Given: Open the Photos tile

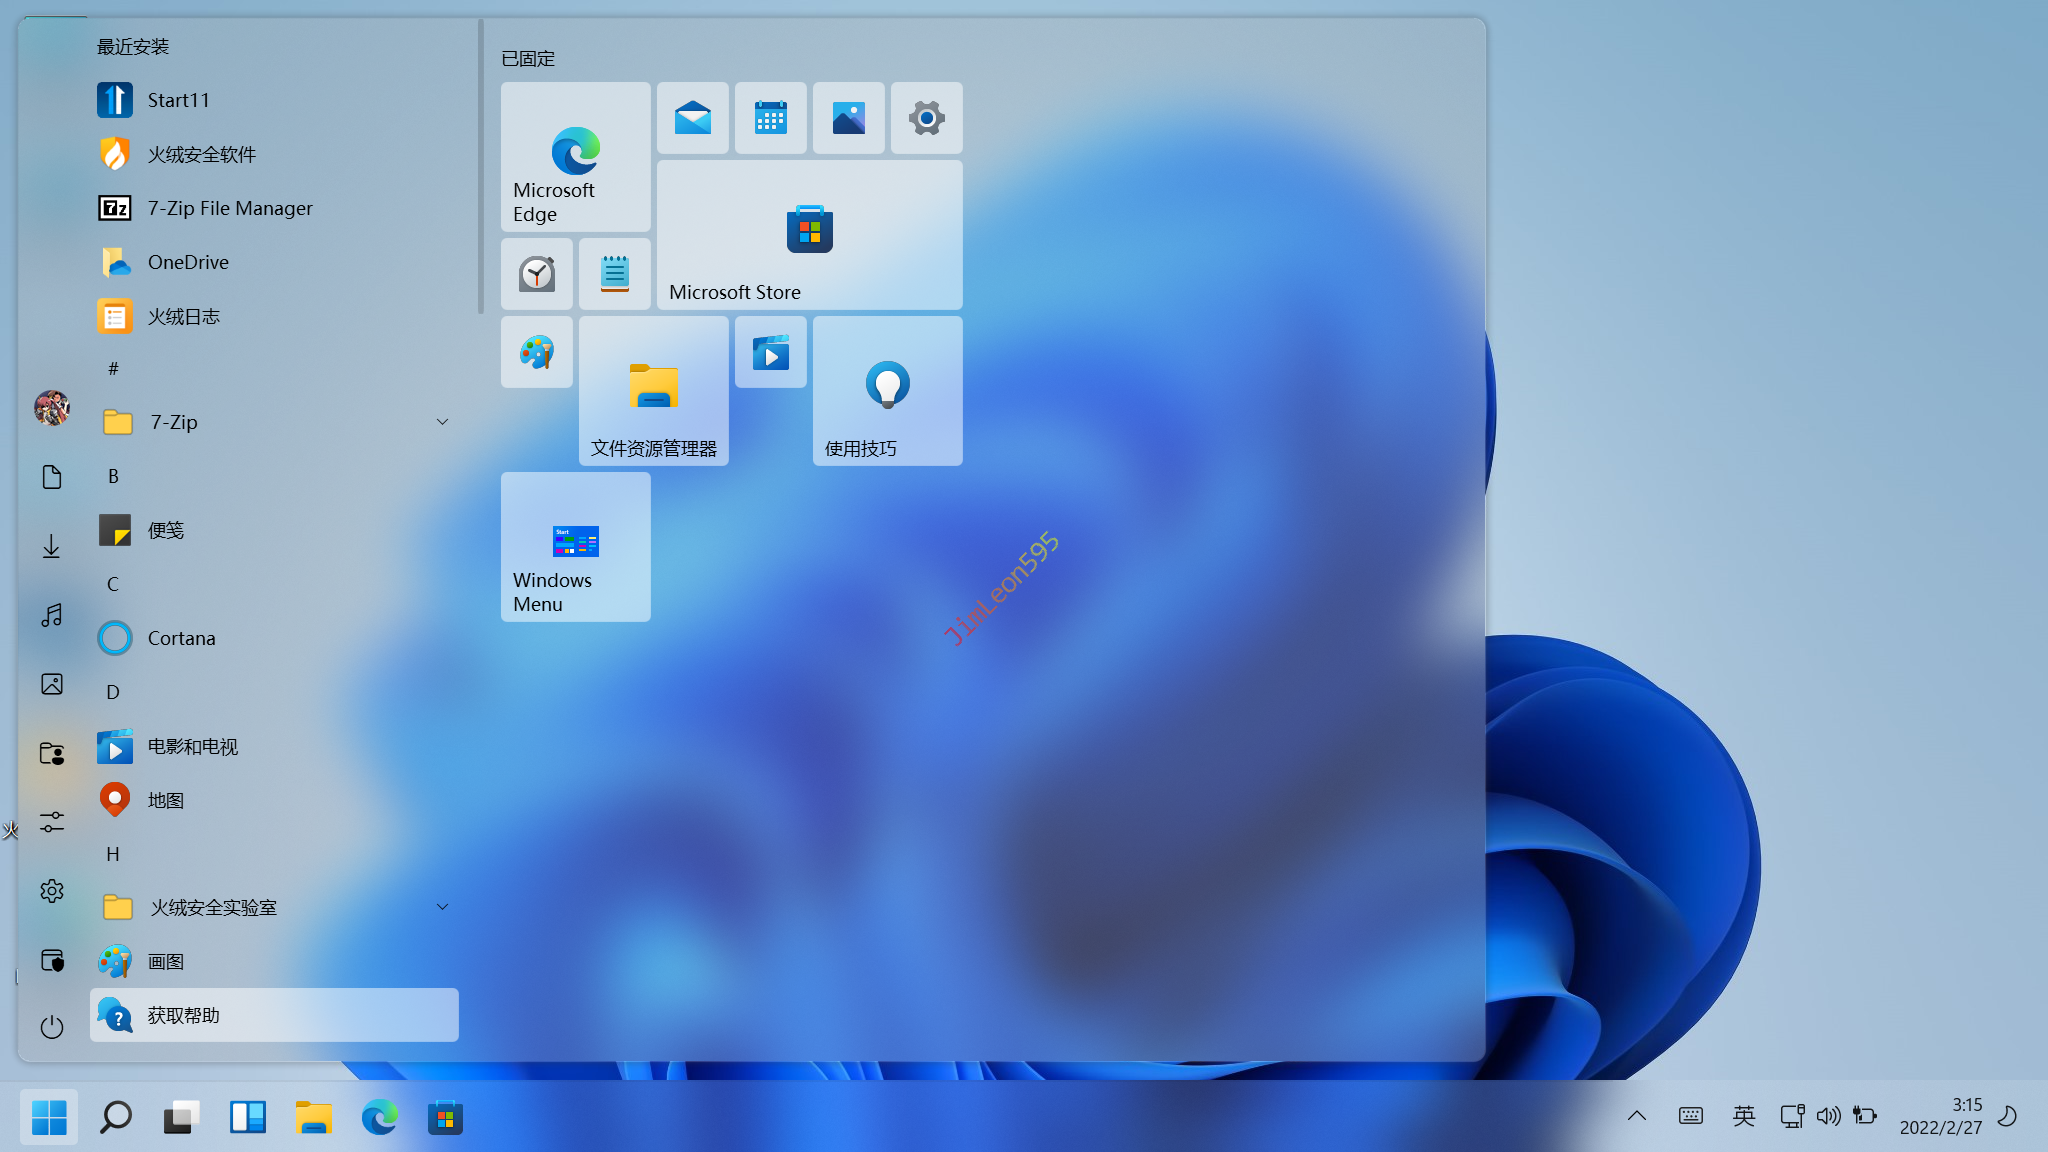Looking at the screenshot, I should point(848,118).
